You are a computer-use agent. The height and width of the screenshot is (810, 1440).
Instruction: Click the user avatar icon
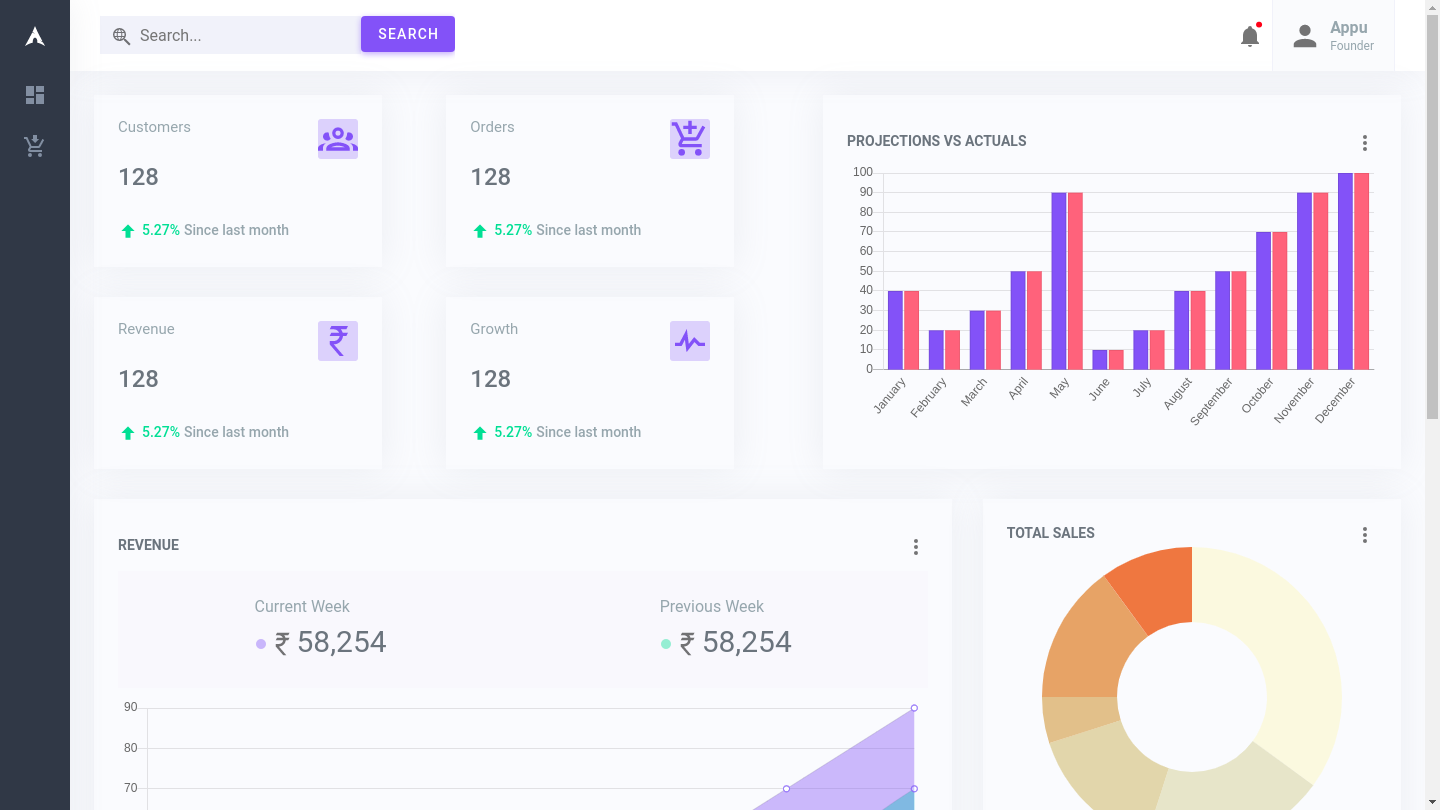click(x=1305, y=37)
